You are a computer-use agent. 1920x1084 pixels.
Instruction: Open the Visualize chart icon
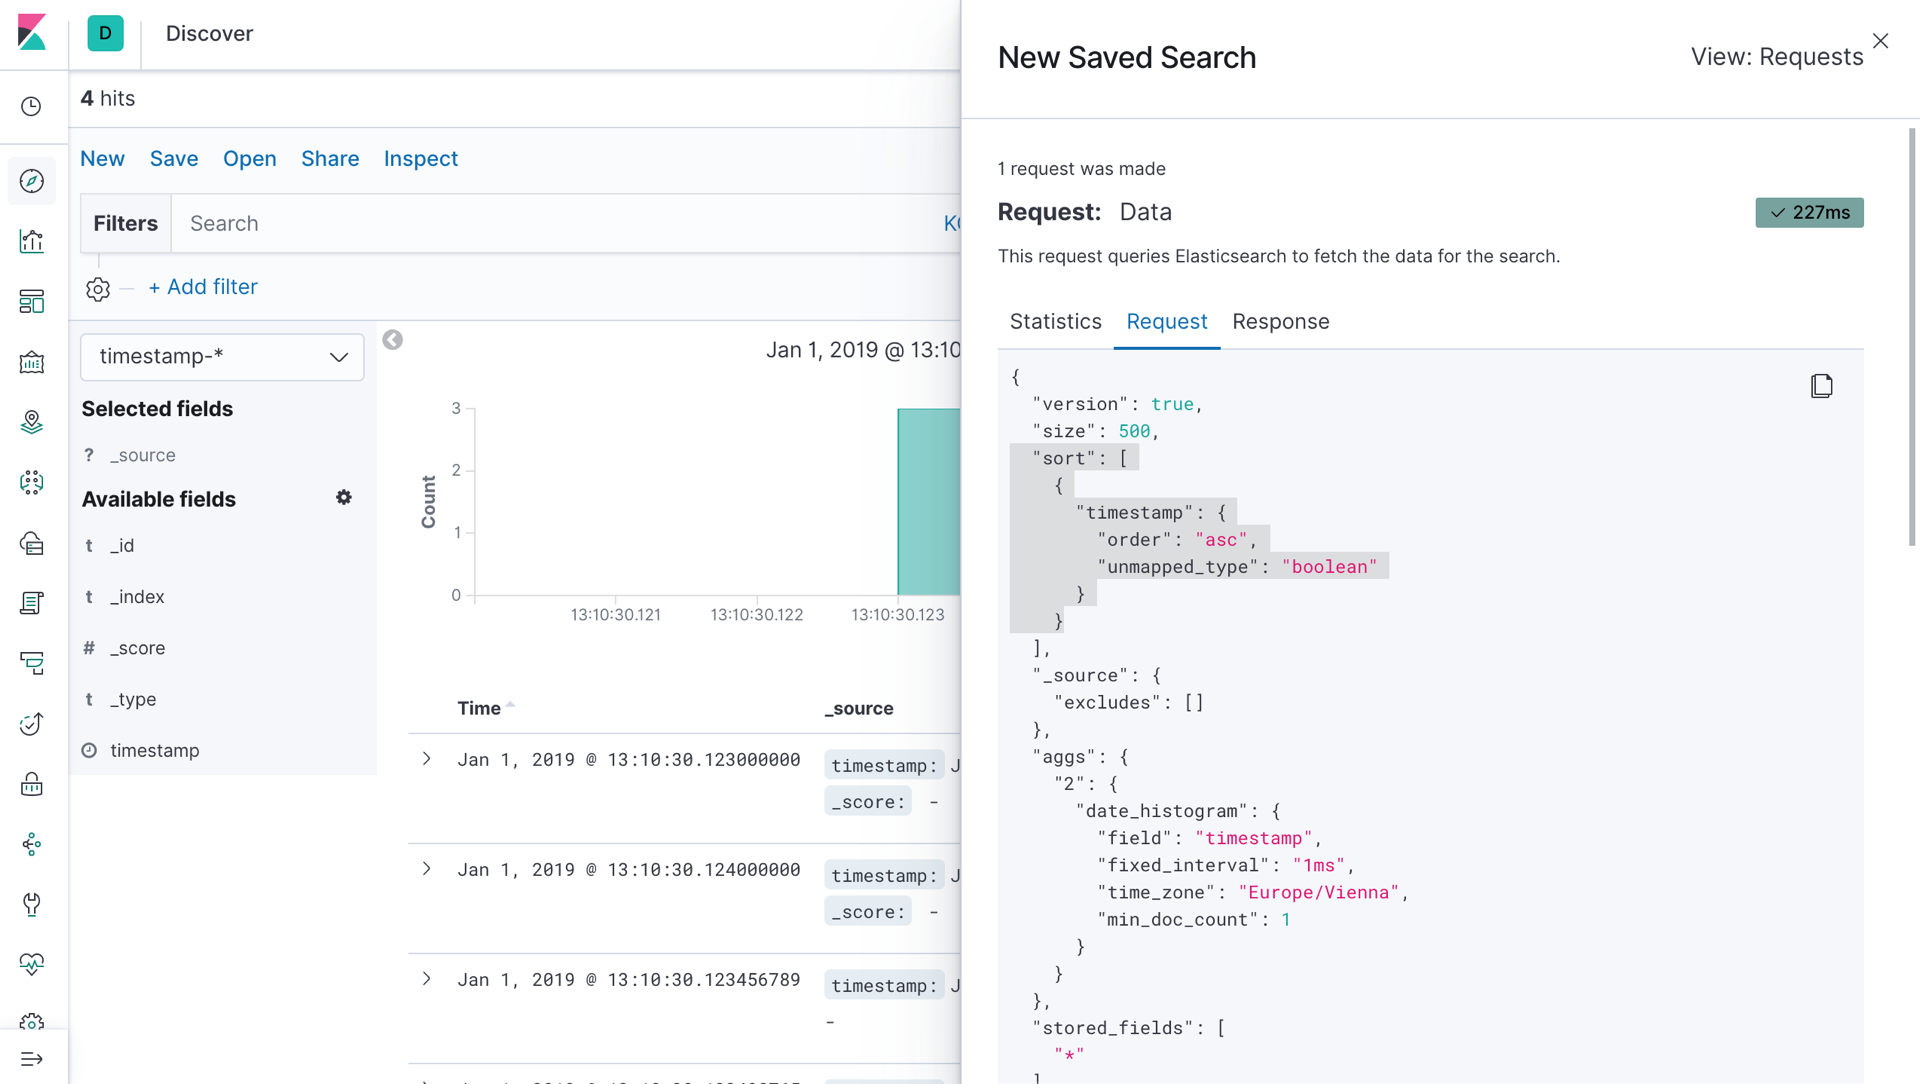[x=32, y=241]
